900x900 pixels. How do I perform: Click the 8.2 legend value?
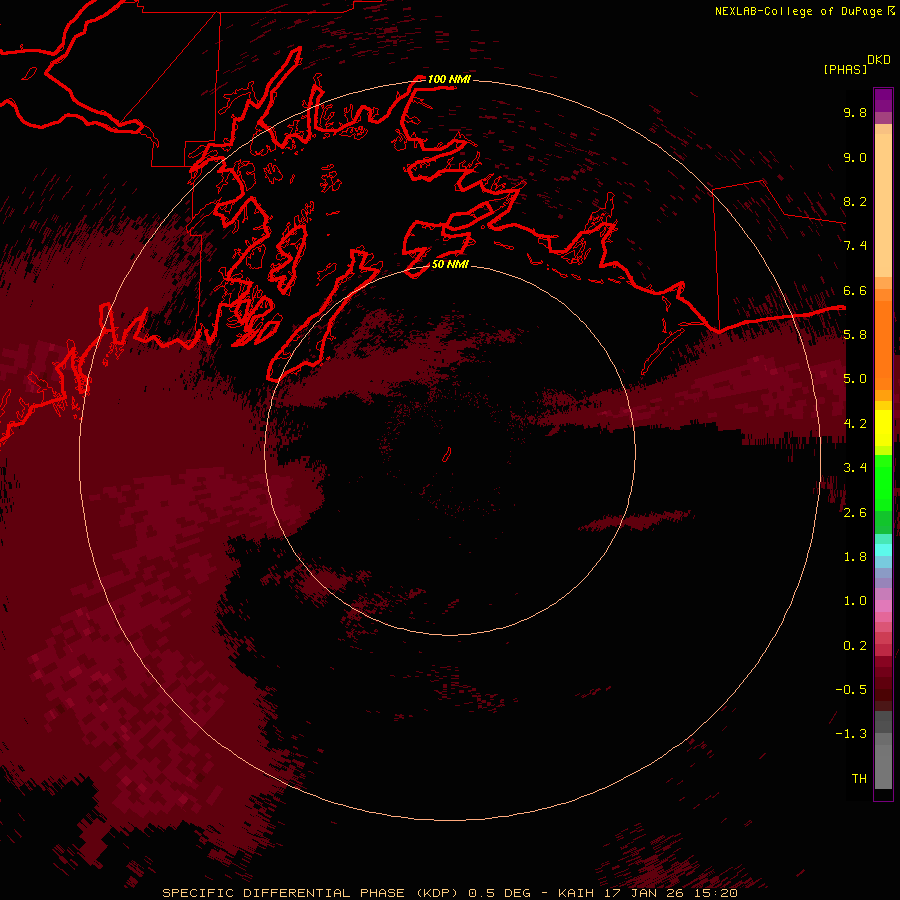click(x=855, y=201)
